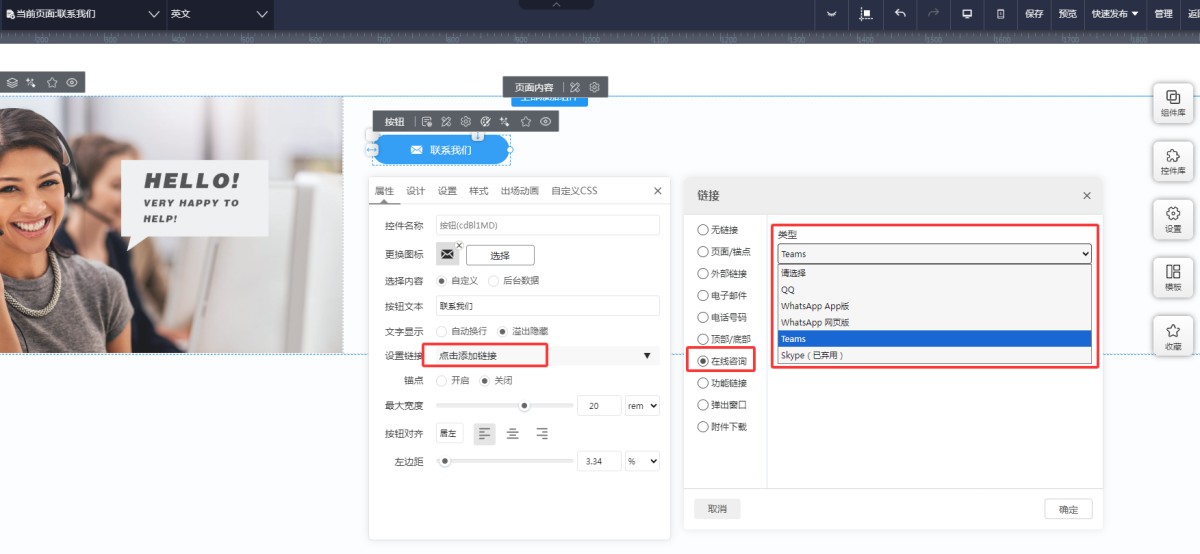Click the undo arrow in top toolbar
Image resolution: width=1200 pixels, height=554 pixels.
coord(900,14)
